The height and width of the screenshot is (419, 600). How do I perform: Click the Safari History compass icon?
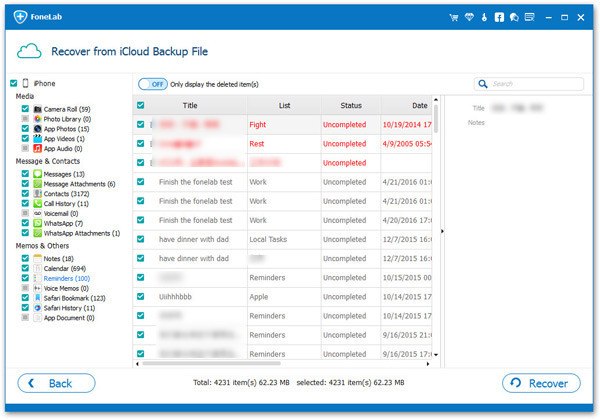pos(38,308)
